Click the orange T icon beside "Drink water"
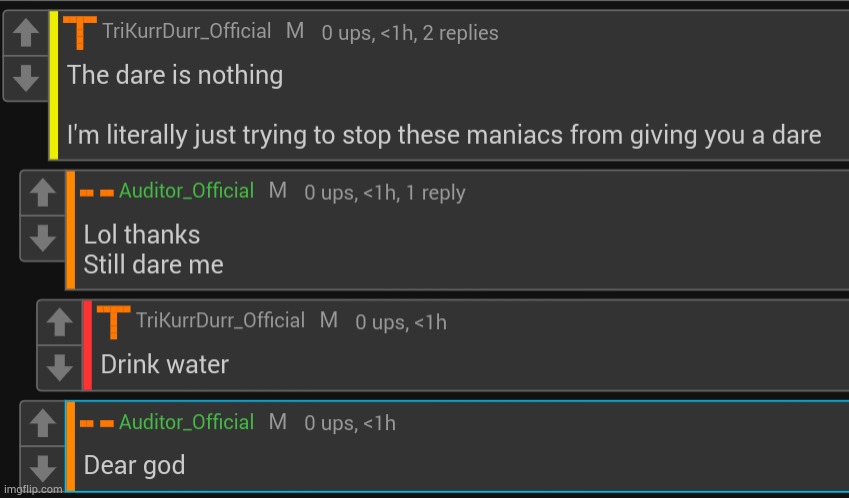849x498 pixels. coord(113,322)
